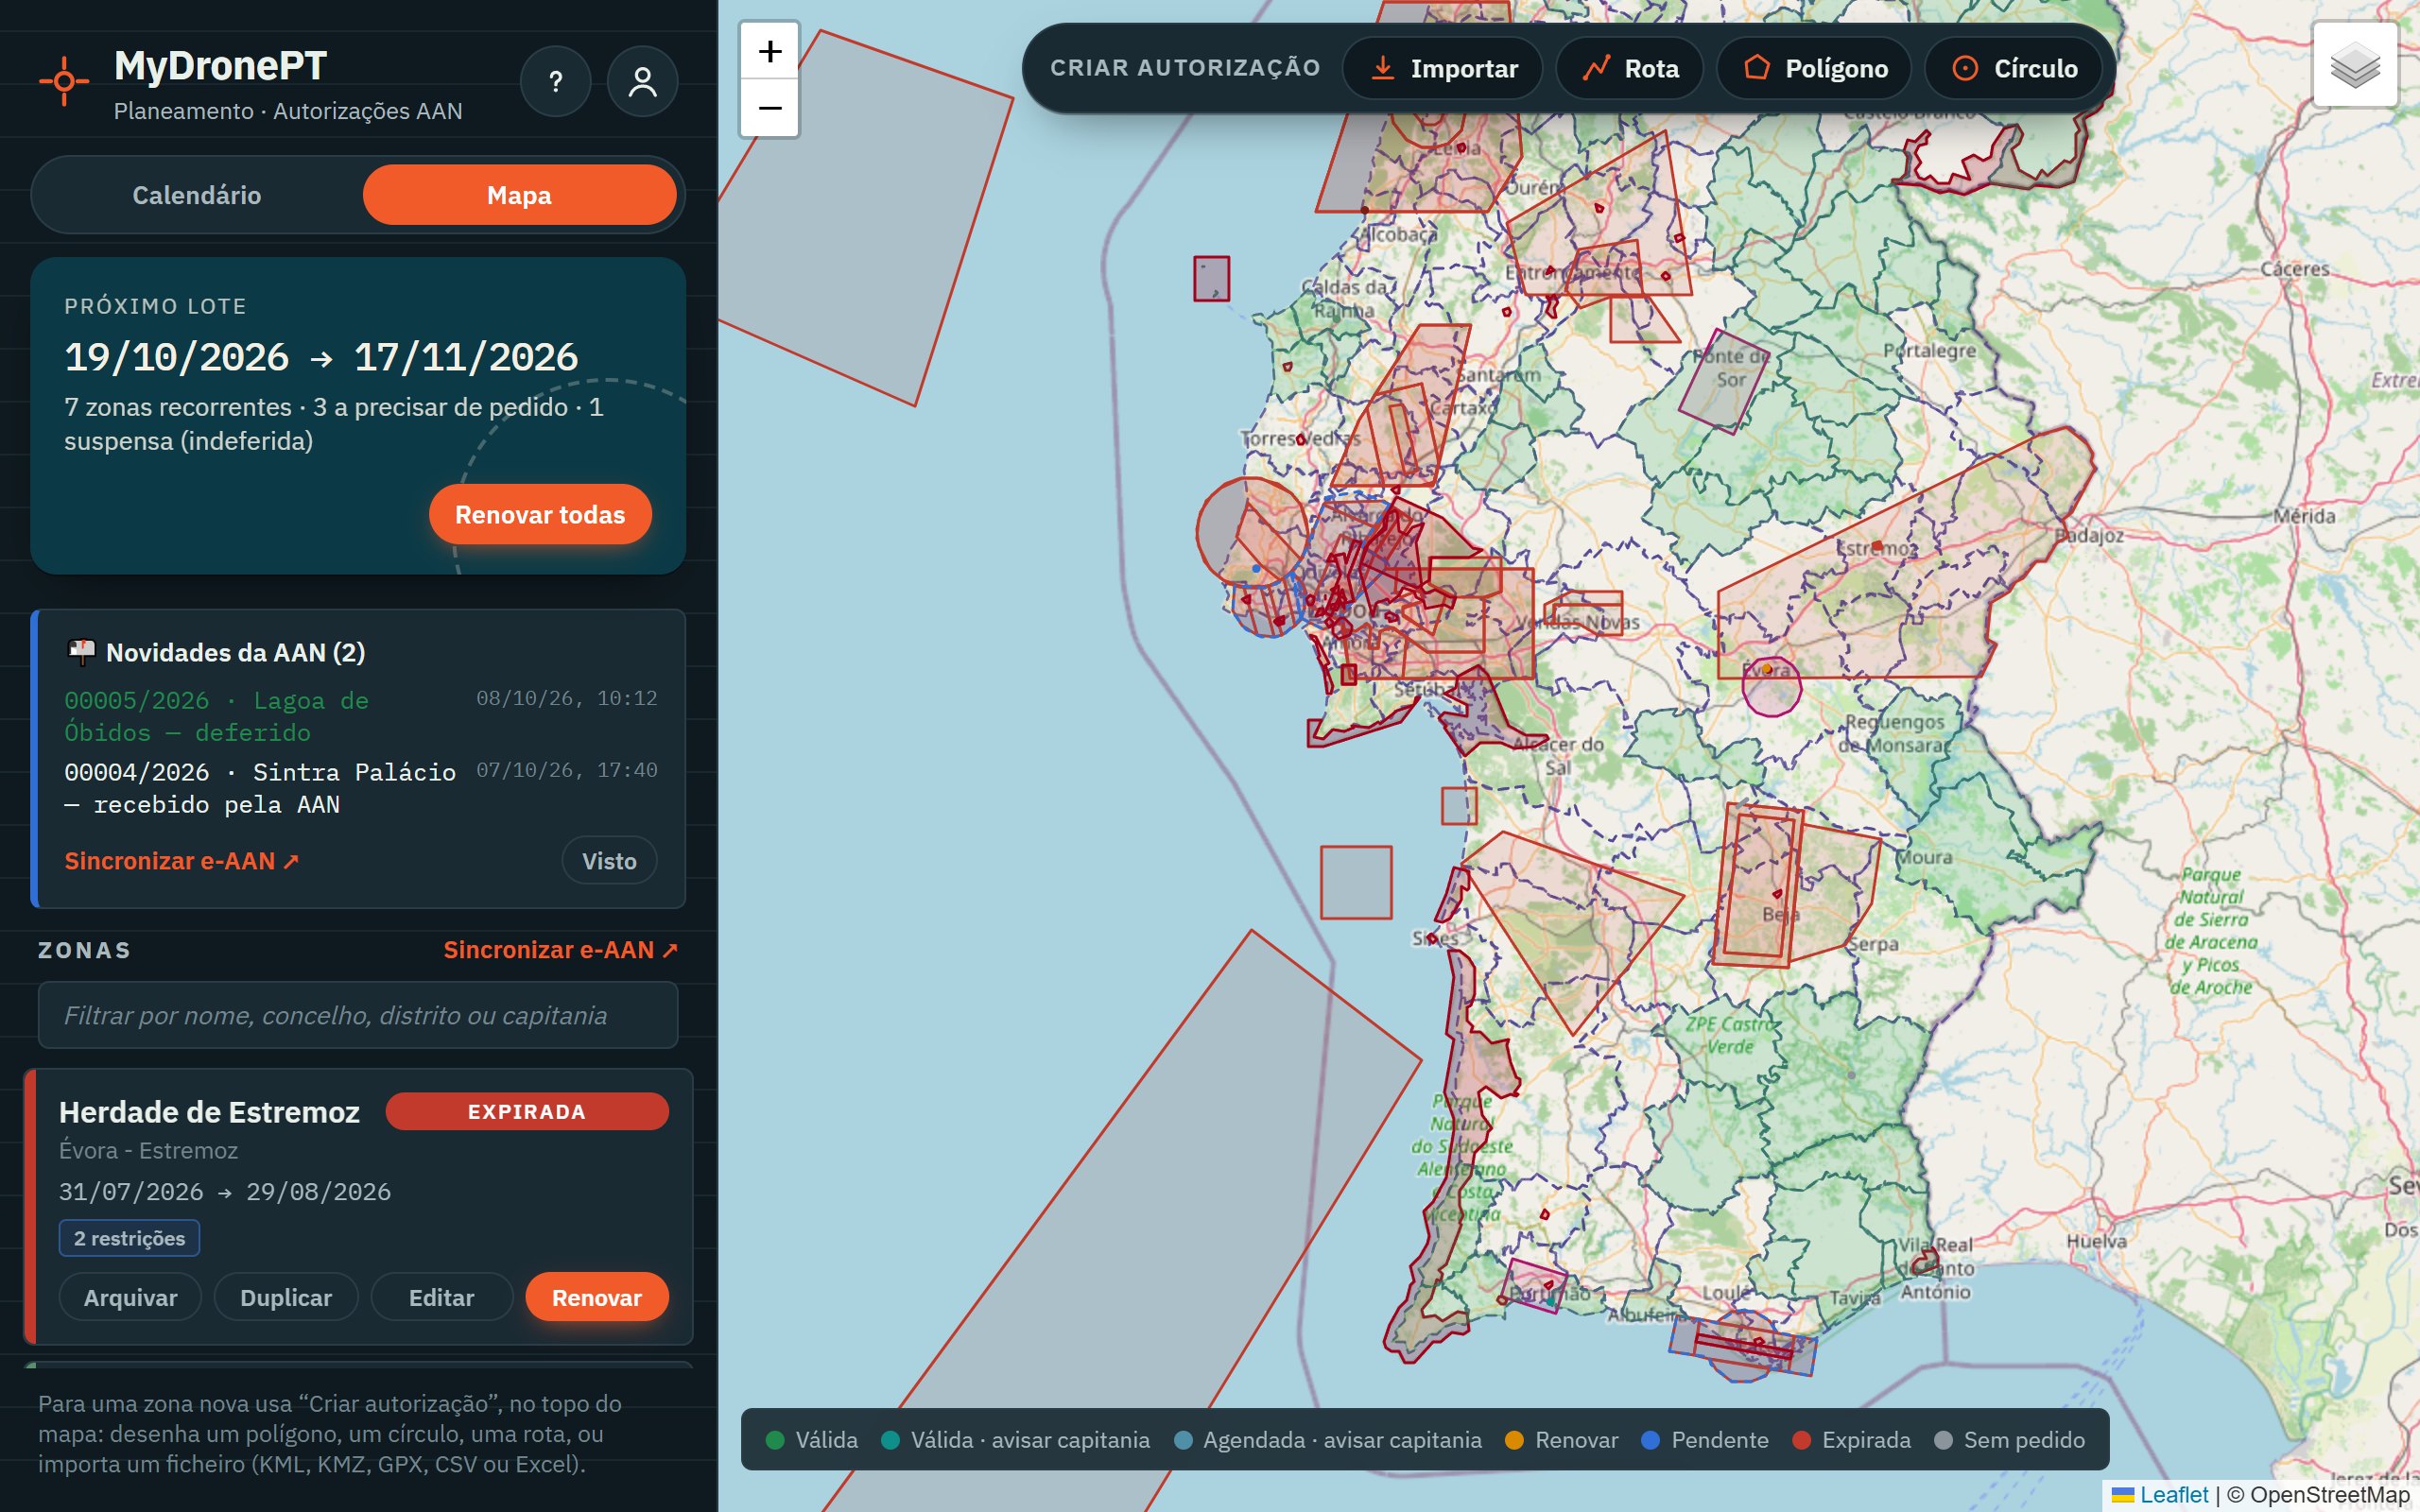Click the Leaflet attribution link
Screen dimensions: 2420x1512
tap(2173, 1495)
